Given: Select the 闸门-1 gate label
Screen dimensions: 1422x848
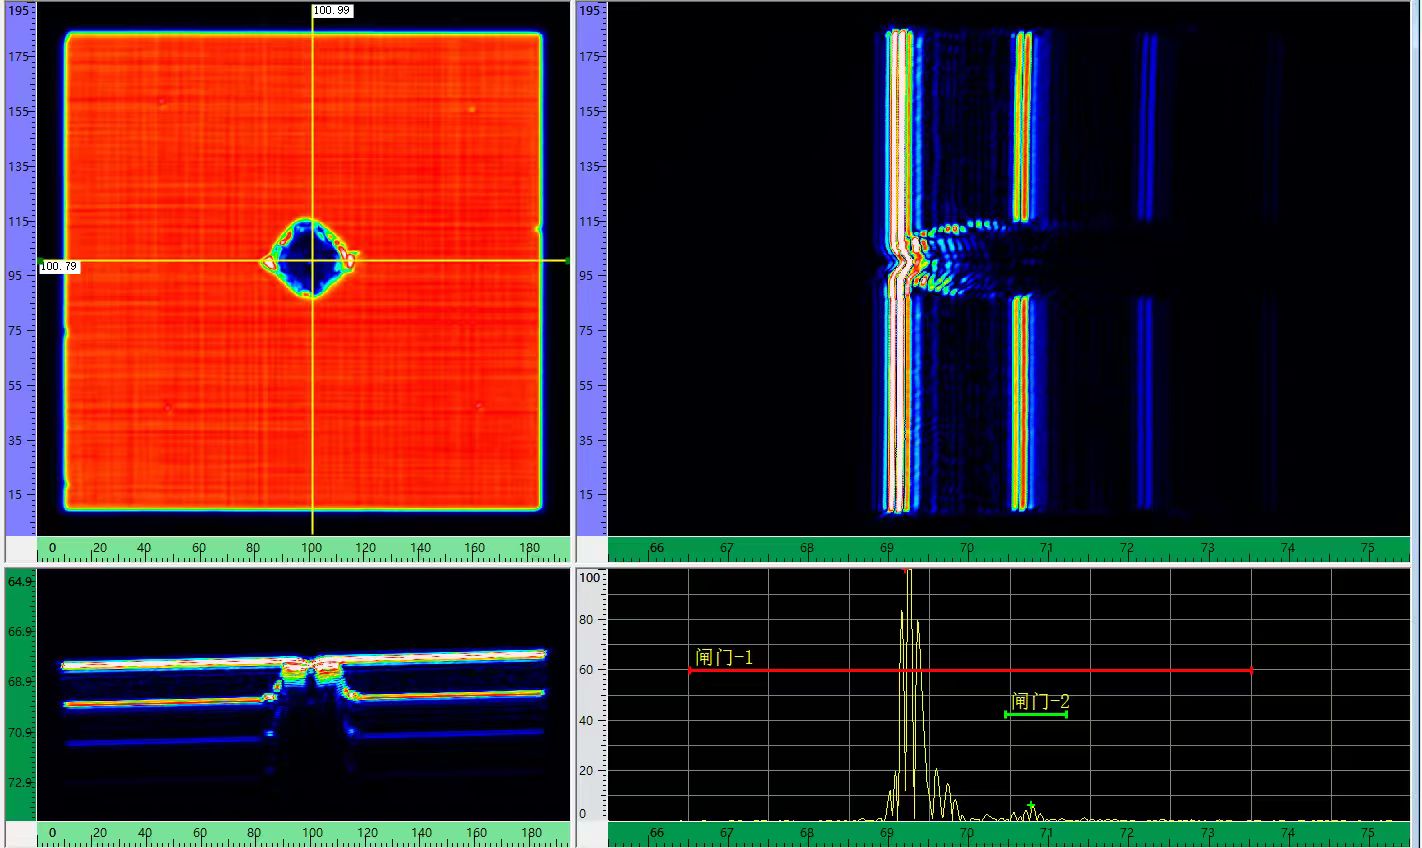Looking at the screenshot, I should (x=723, y=657).
